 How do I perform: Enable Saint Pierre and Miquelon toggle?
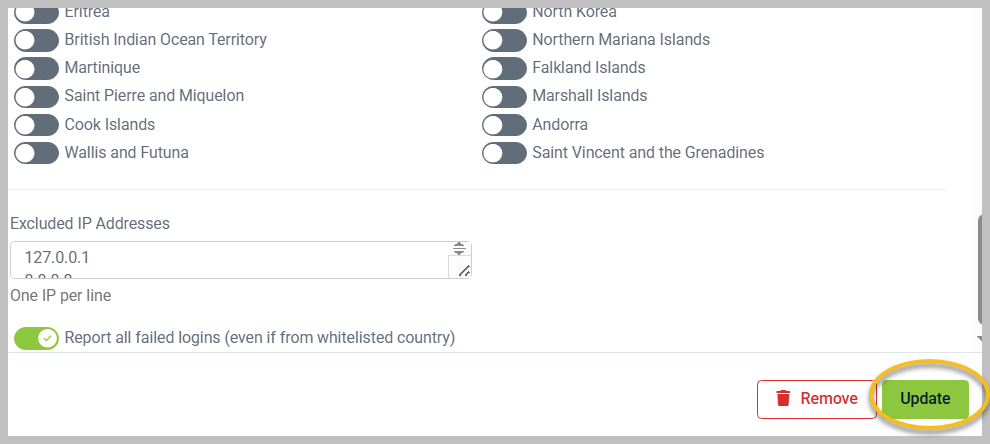36,96
